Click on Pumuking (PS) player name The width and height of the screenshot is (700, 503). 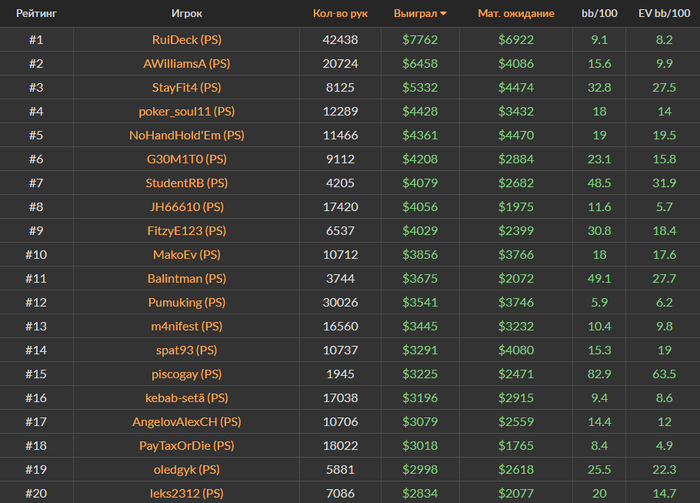pyautogui.click(x=186, y=302)
